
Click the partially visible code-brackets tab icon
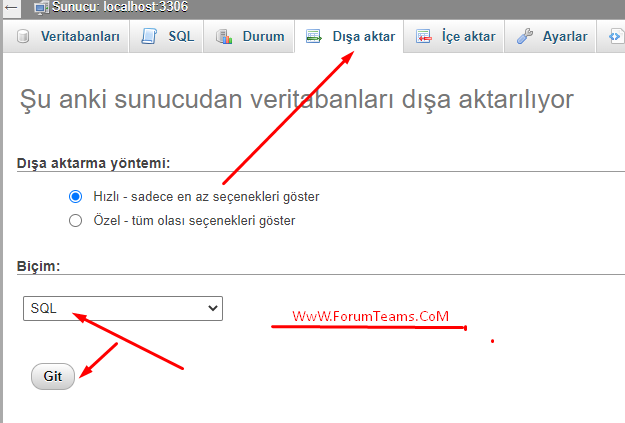615,36
